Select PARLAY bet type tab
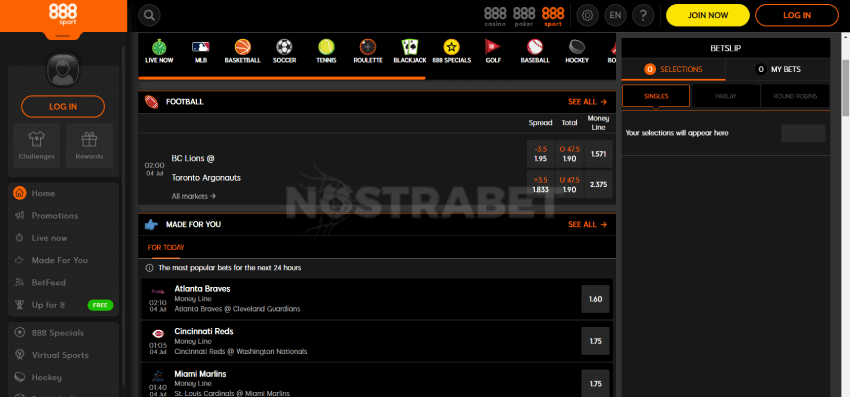 pyautogui.click(x=725, y=96)
